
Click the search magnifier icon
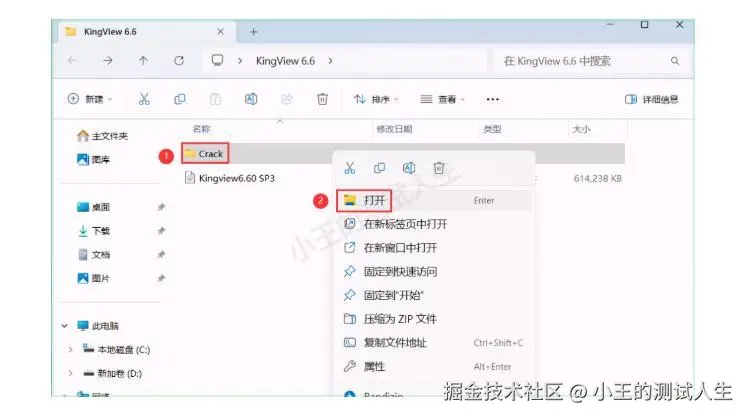(x=675, y=61)
